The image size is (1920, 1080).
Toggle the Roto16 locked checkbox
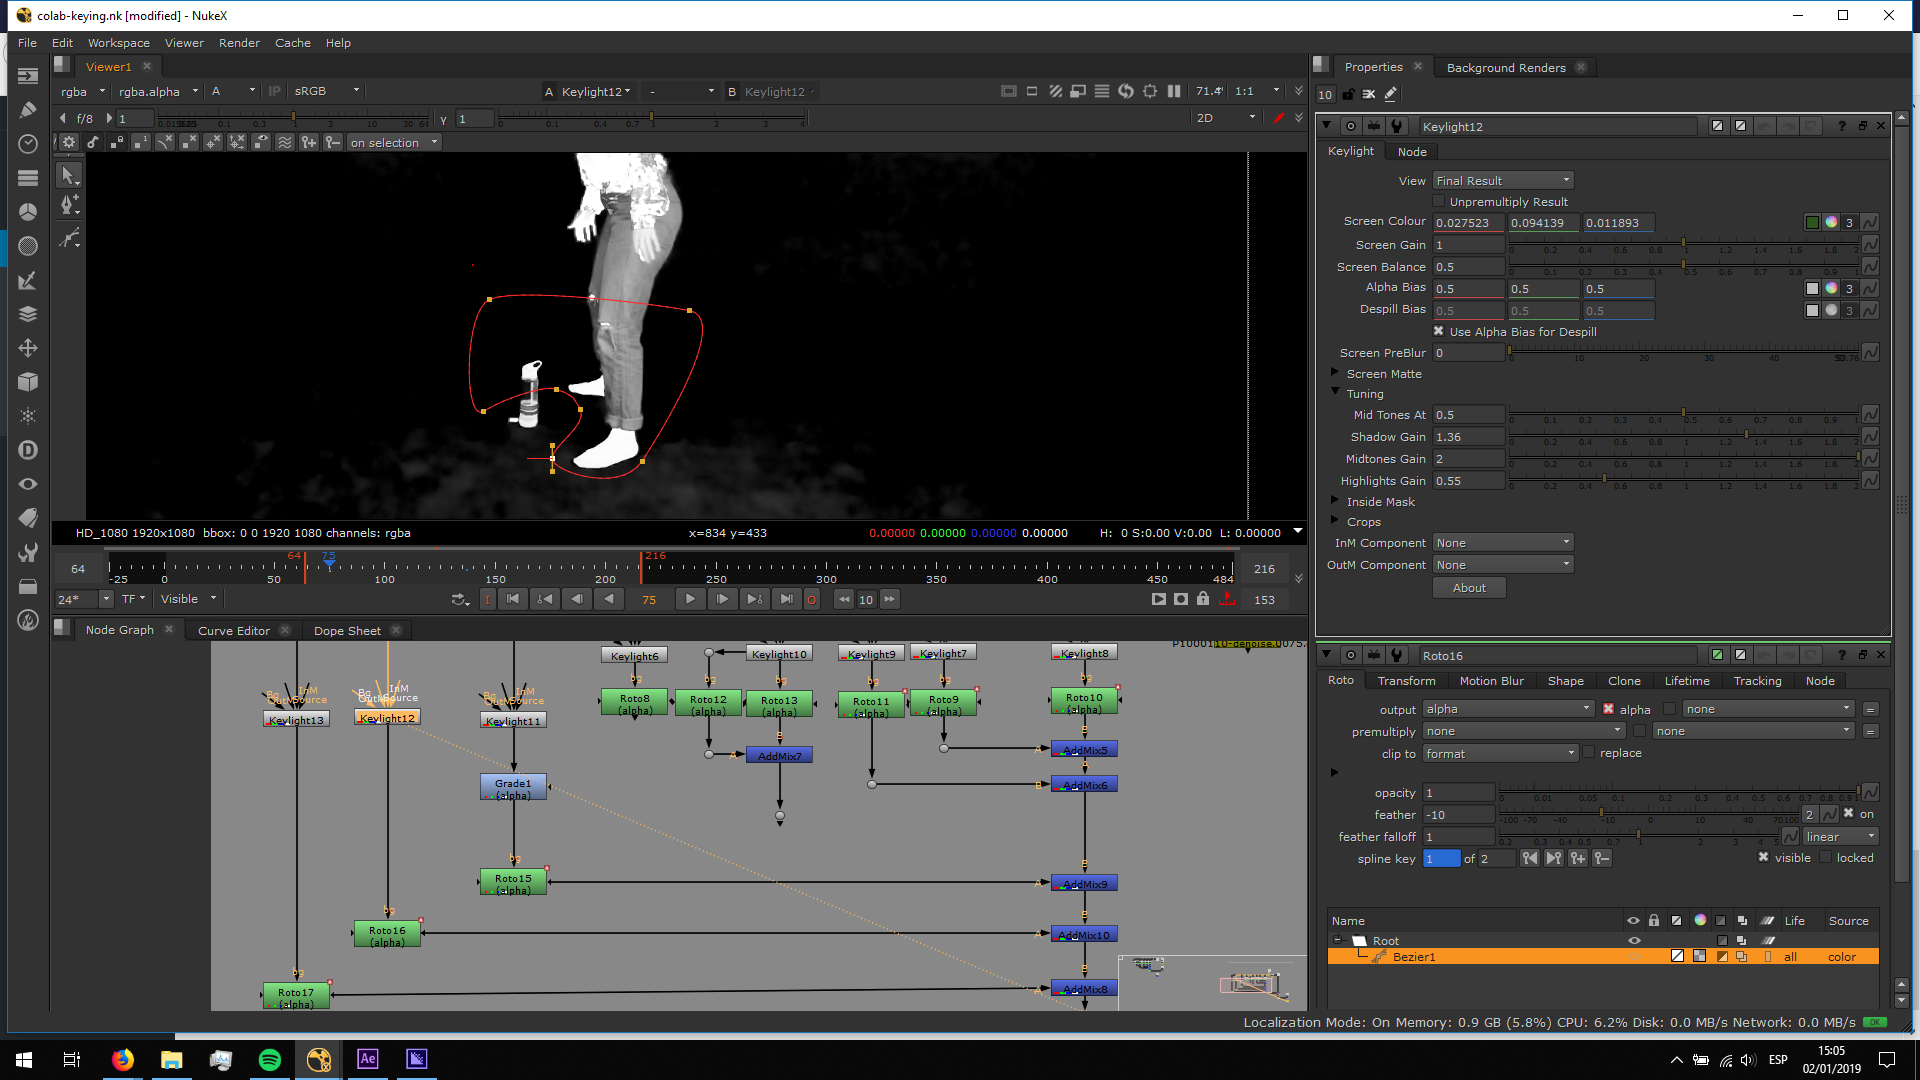click(x=1826, y=858)
